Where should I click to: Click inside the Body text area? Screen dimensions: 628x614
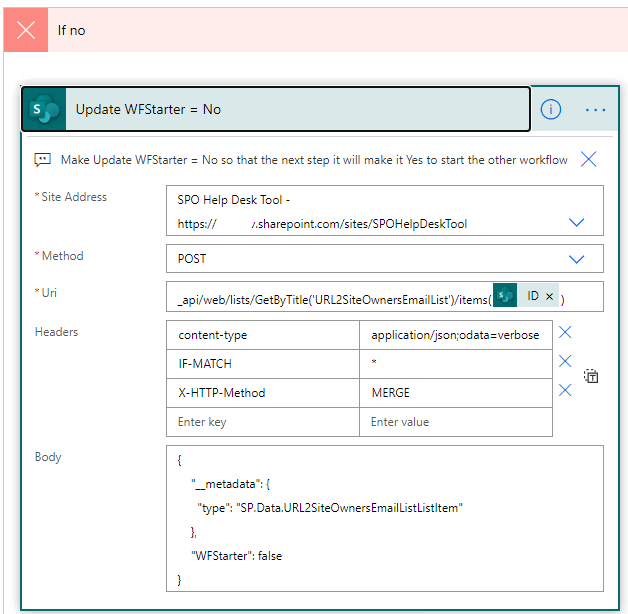[384, 518]
